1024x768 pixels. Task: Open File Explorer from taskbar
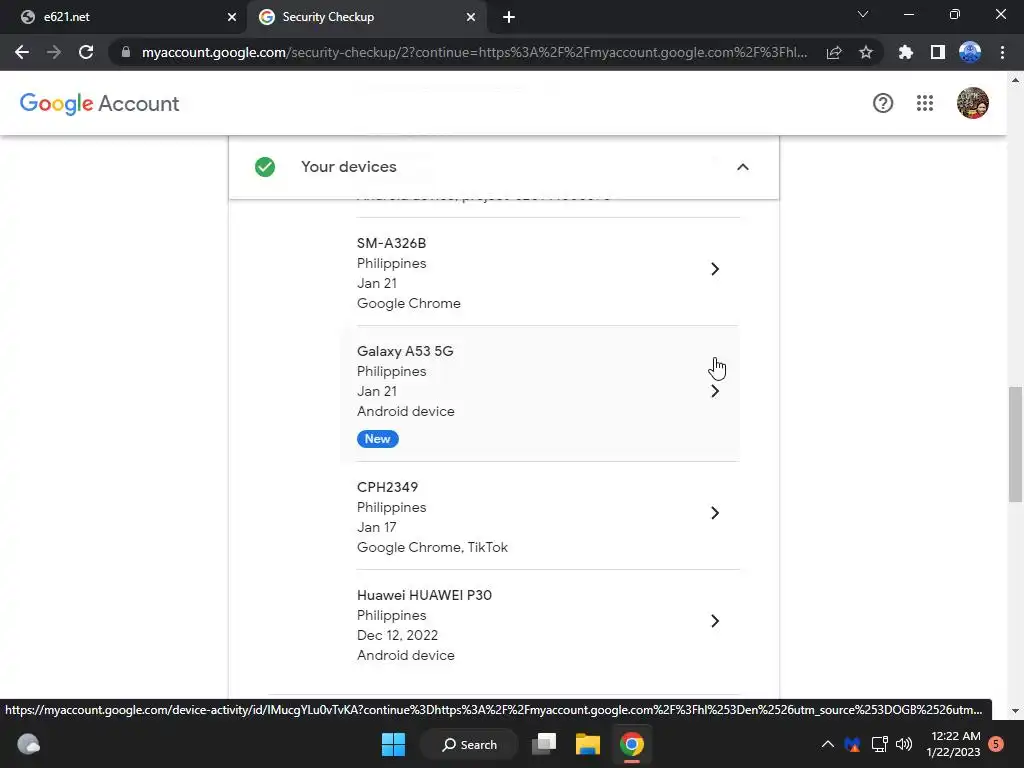pos(588,744)
